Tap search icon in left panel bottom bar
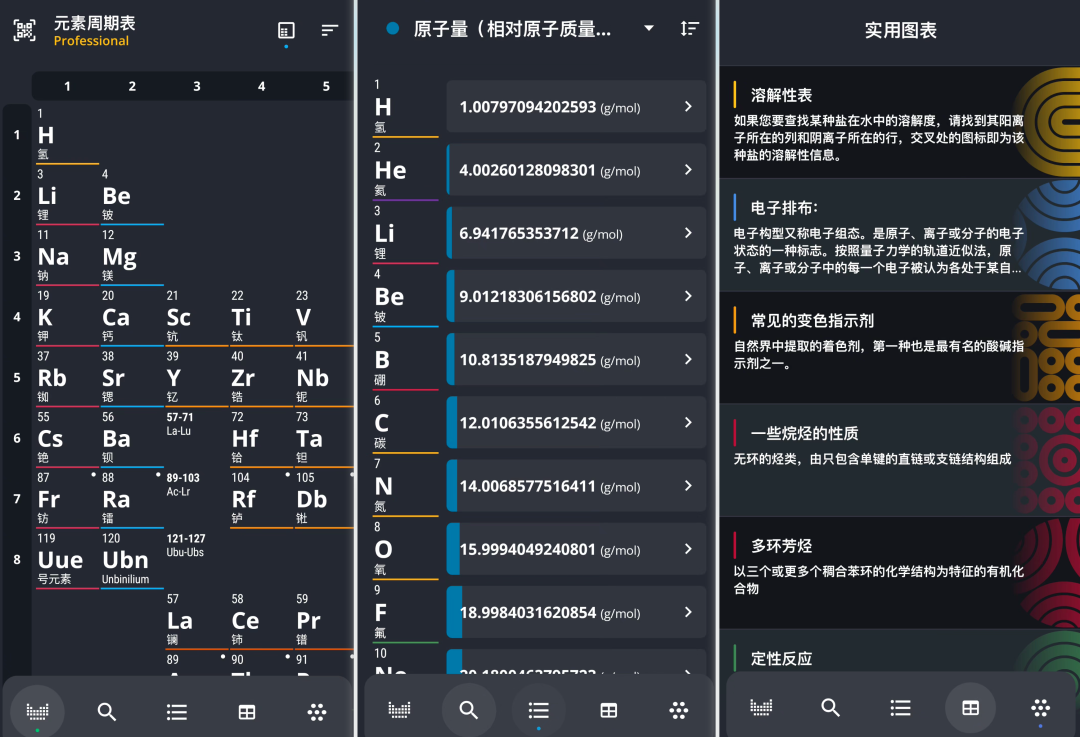Screen dimensions: 1080x737 pyautogui.click(x=107, y=712)
